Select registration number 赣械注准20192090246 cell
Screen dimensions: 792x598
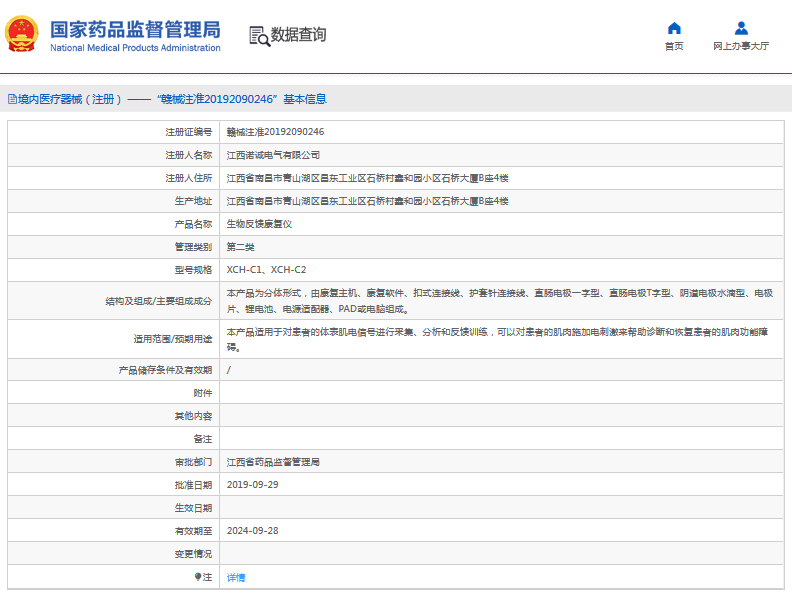(x=275, y=132)
